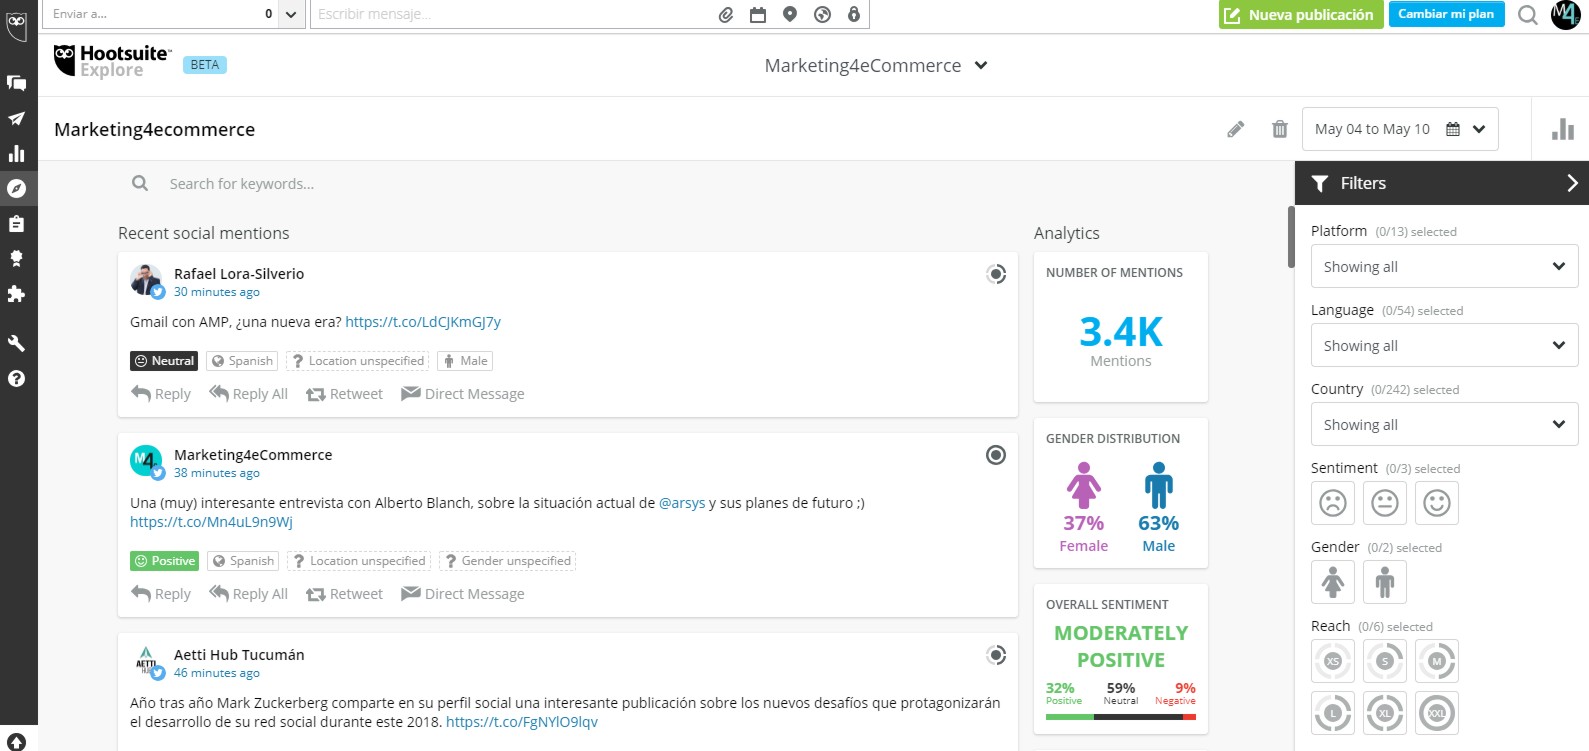The height and width of the screenshot is (751, 1589).
Task: Retweet Marketing4eCommerce's tweet
Action: pyautogui.click(x=344, y=594)
